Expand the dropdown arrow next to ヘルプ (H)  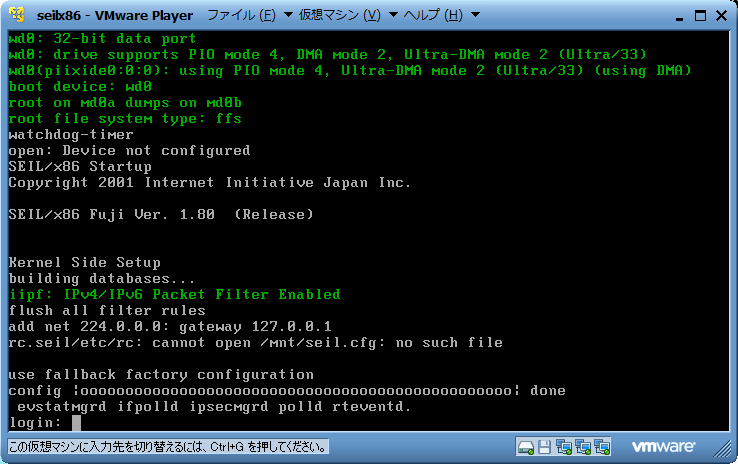pyautogui.click(x=476, y=15)
